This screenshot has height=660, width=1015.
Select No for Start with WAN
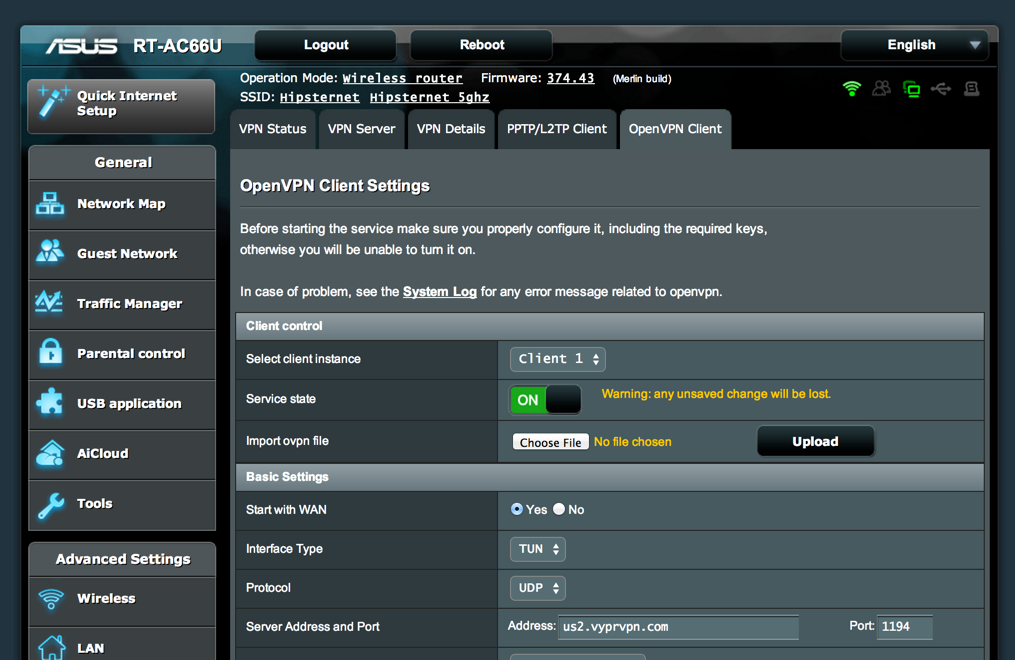(x=559, y=509)
